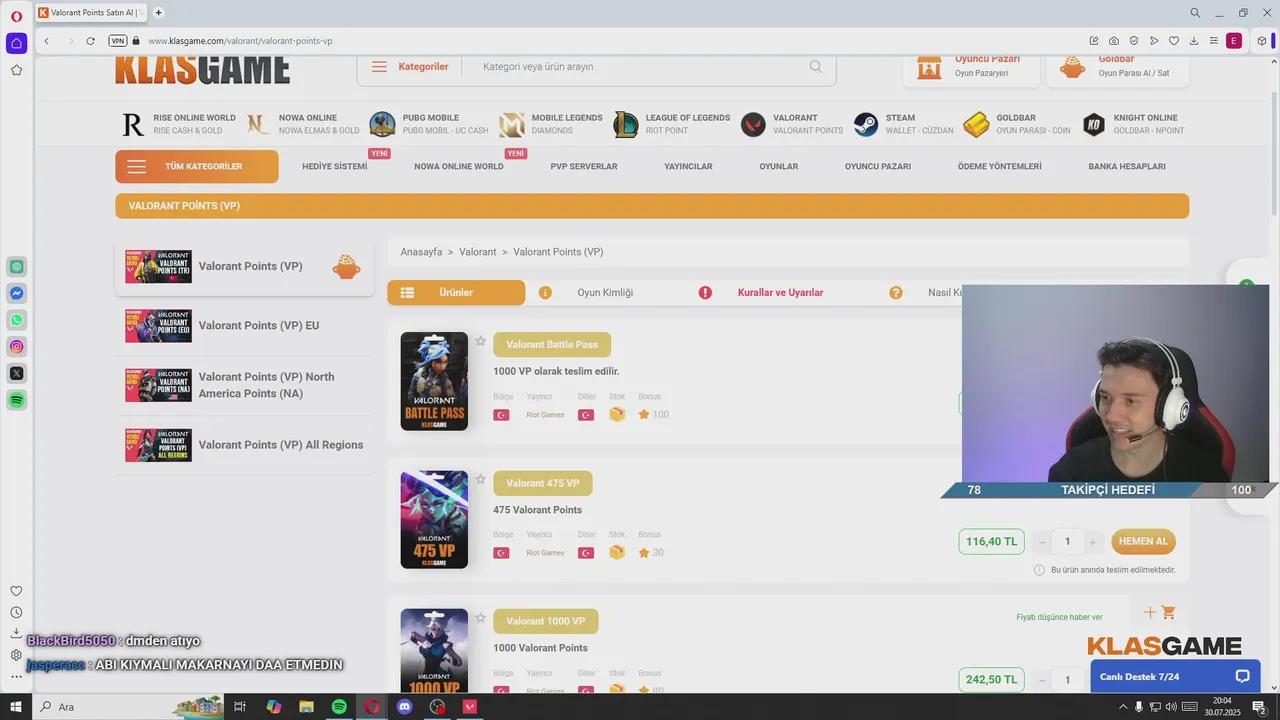Viewport: 1280px width, 720px height.
Task: Open Canlı Destek 7/24 chat
Action: (x=1175, y=677)
